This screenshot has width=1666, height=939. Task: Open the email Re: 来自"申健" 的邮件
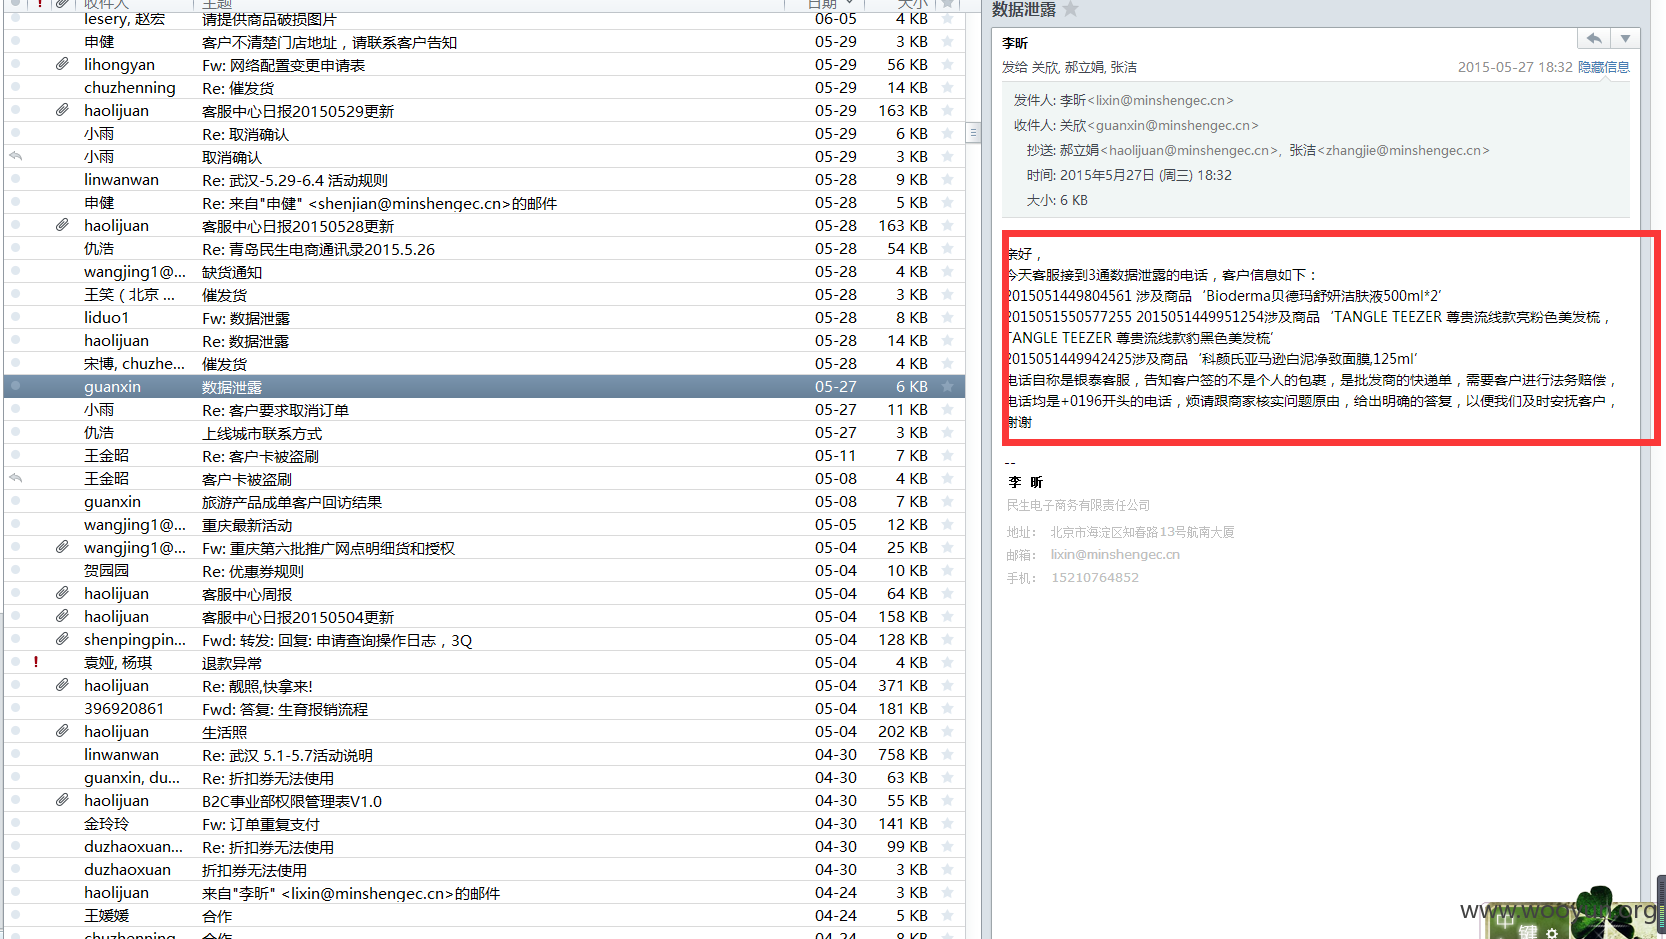tap(484, 203)
